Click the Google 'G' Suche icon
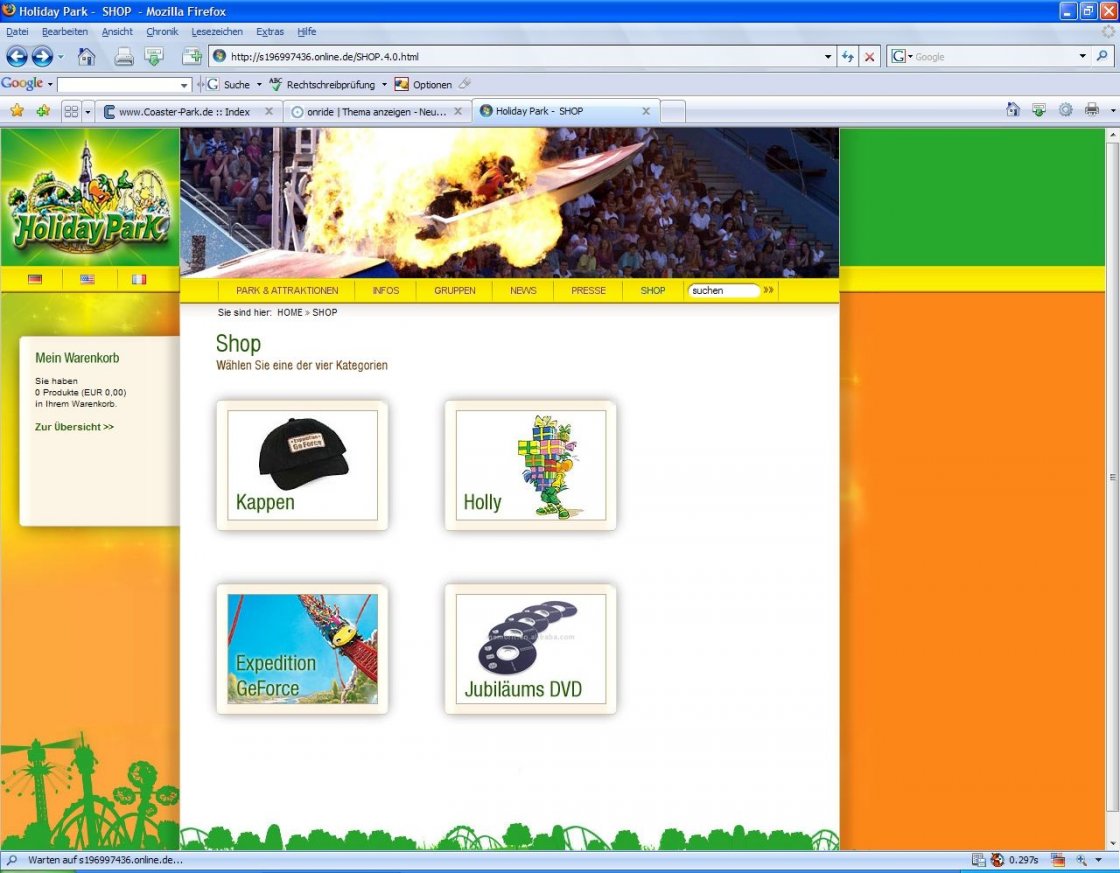 tap(212, 84)
